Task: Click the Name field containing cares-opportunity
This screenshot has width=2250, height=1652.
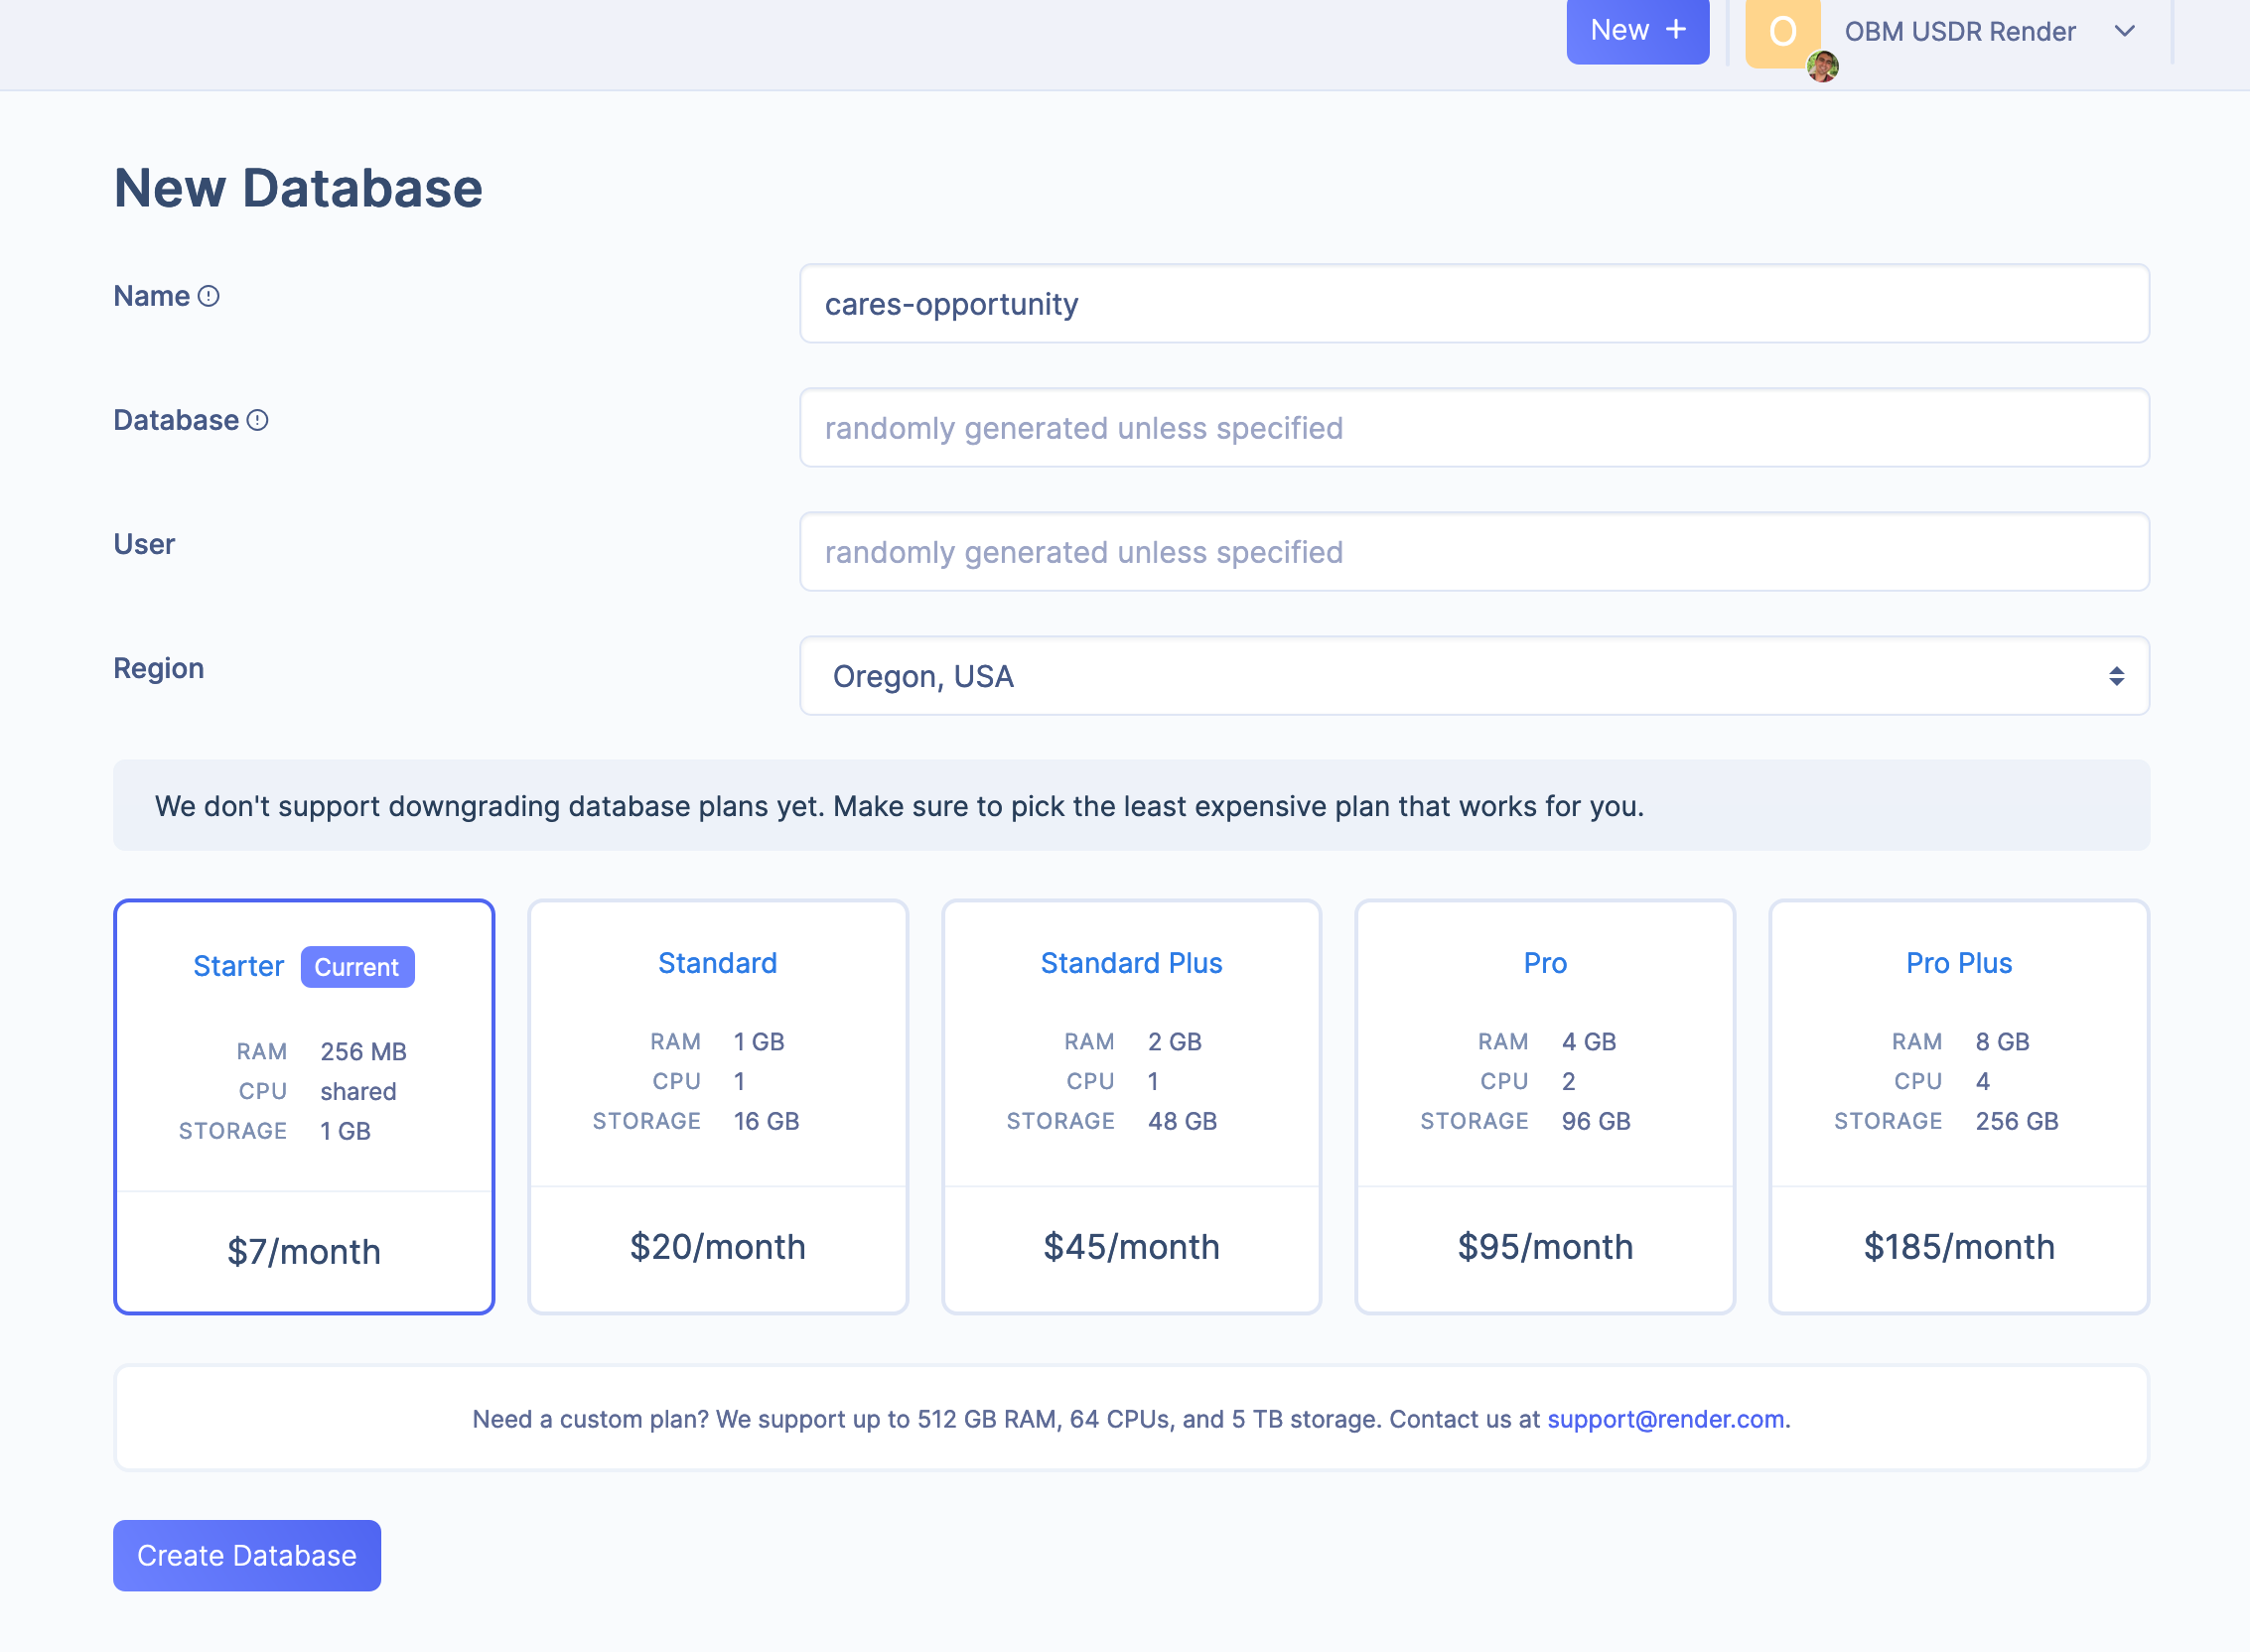Action: coord(1473,304)
